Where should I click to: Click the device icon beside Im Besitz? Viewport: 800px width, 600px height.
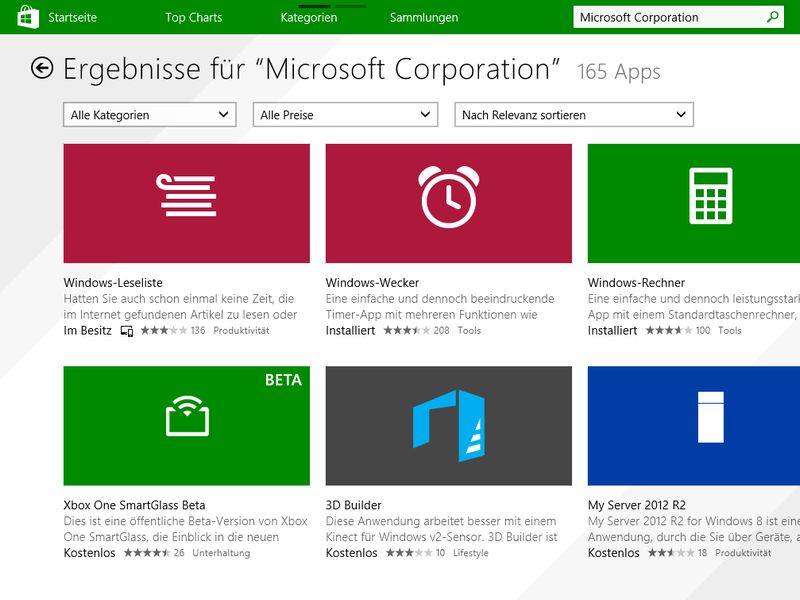click(x=127, y=331)
